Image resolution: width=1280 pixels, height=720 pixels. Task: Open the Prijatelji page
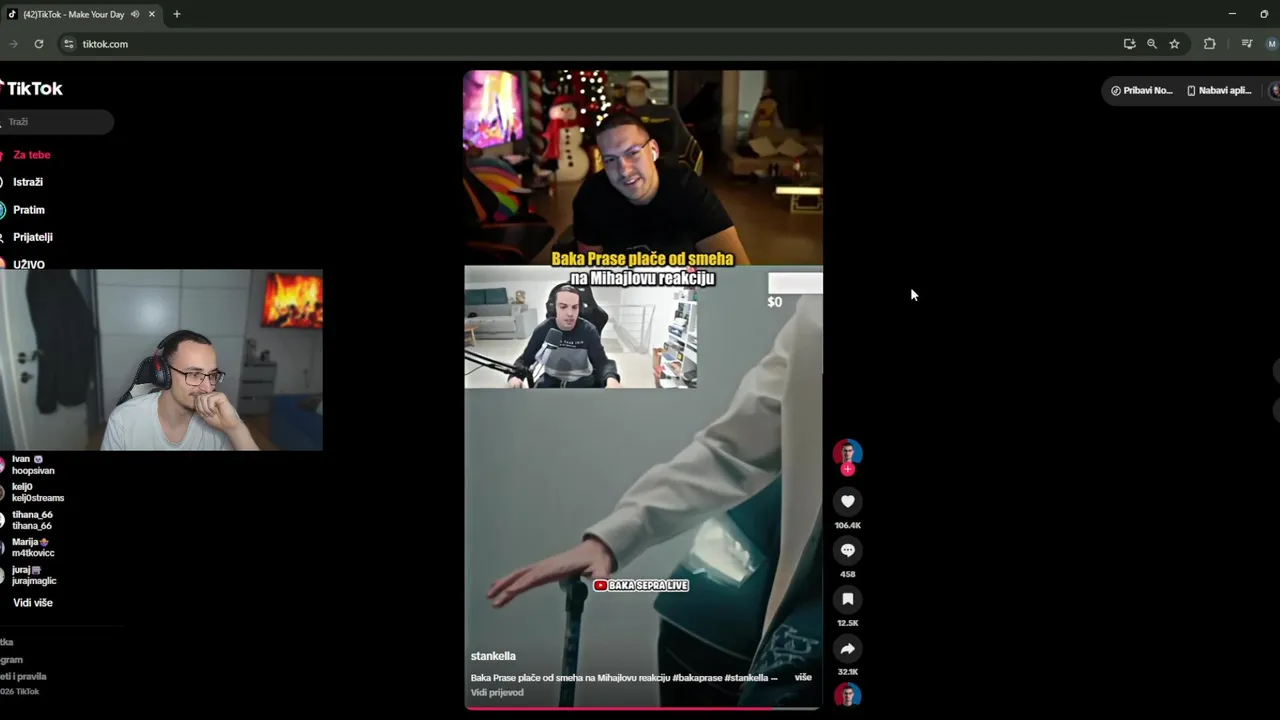[x=32, y=237]
